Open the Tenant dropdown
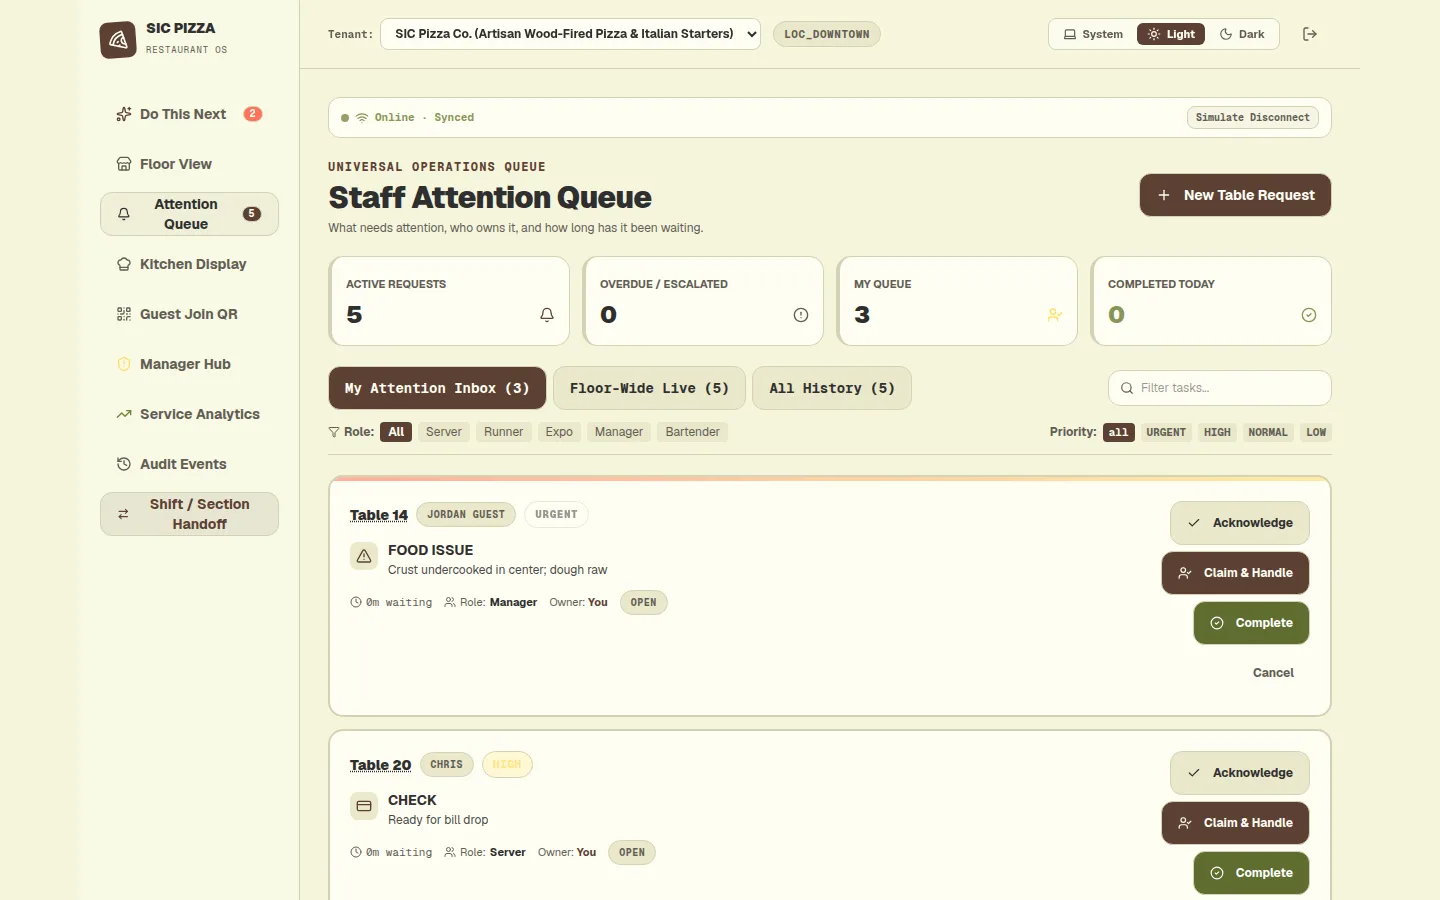The image size is (1440, 900). 570,34
